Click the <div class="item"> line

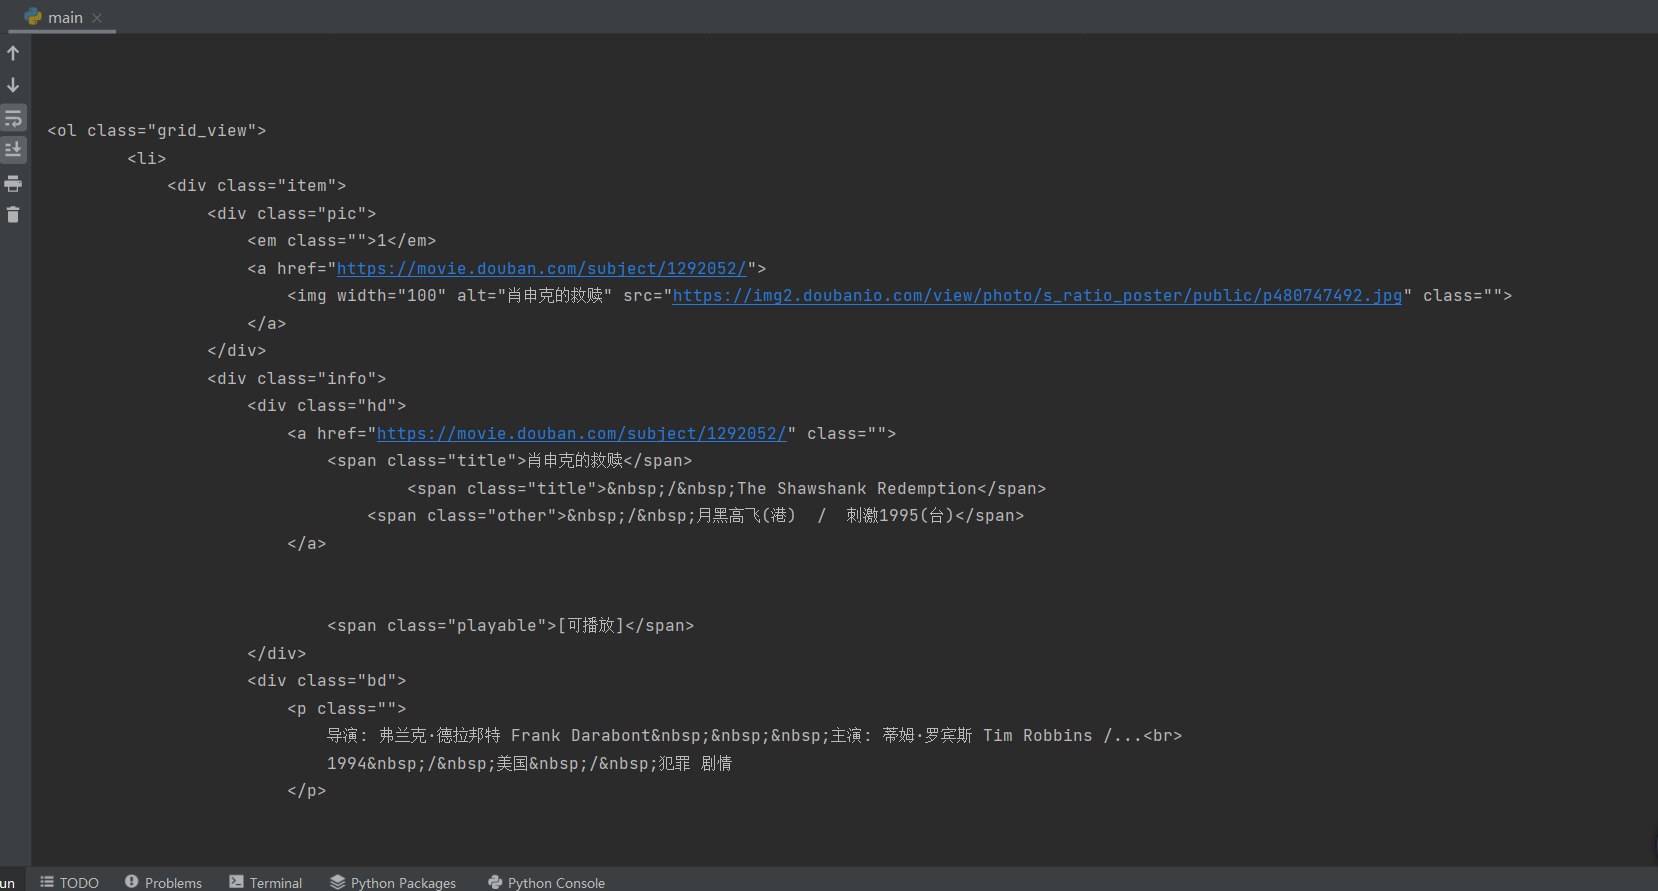point(257,186)
